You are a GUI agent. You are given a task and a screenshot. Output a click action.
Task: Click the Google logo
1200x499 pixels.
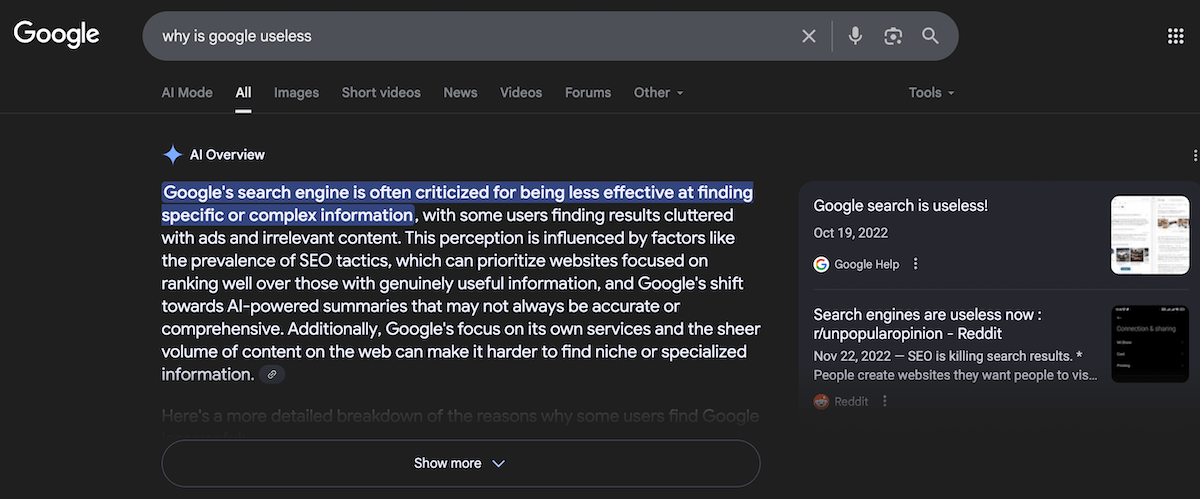coord(56,34)
